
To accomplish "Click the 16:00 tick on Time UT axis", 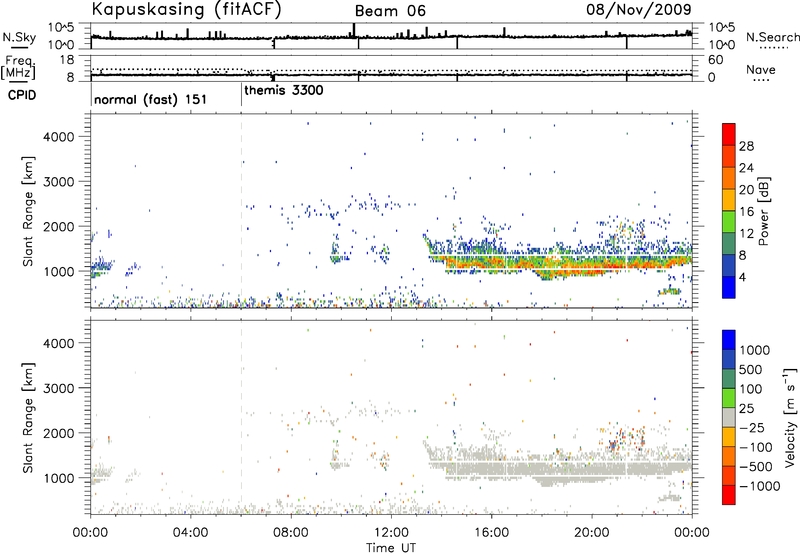I will point(491,533).
